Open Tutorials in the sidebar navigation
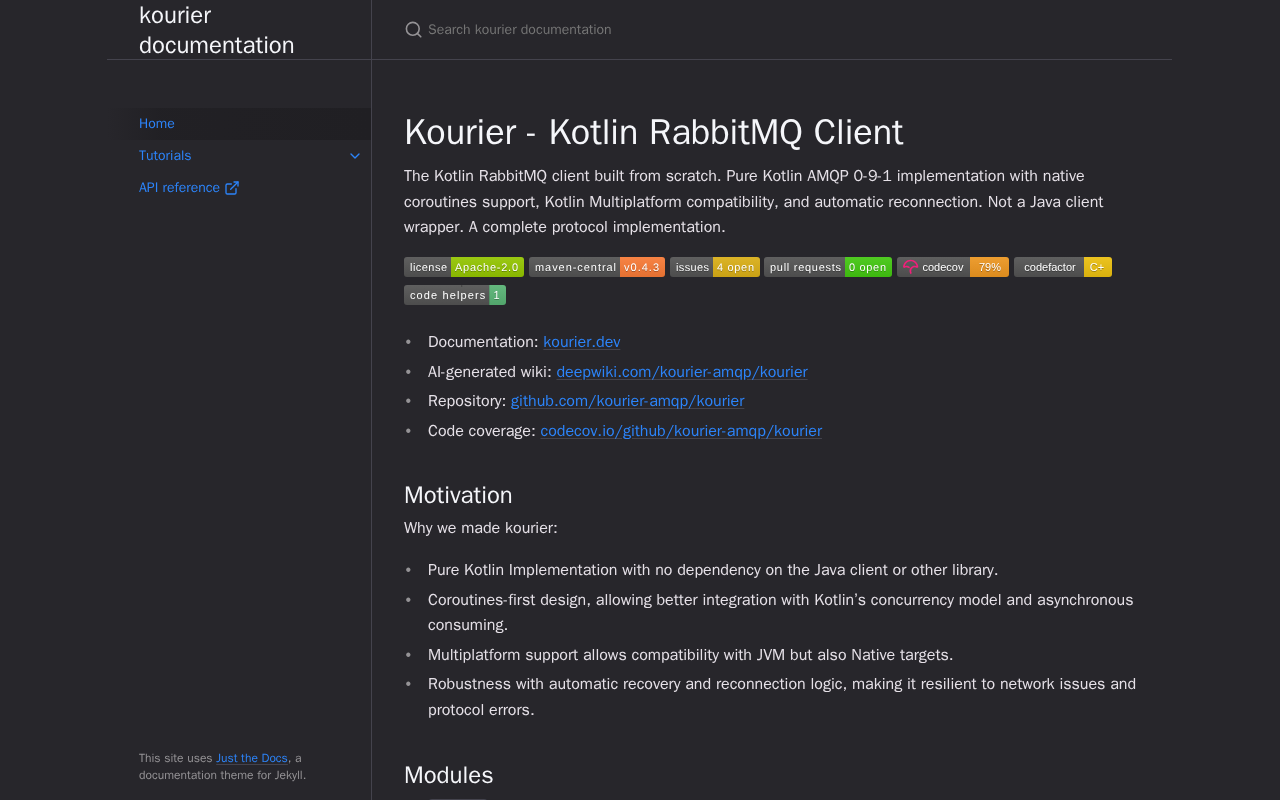 click(165, 156)
